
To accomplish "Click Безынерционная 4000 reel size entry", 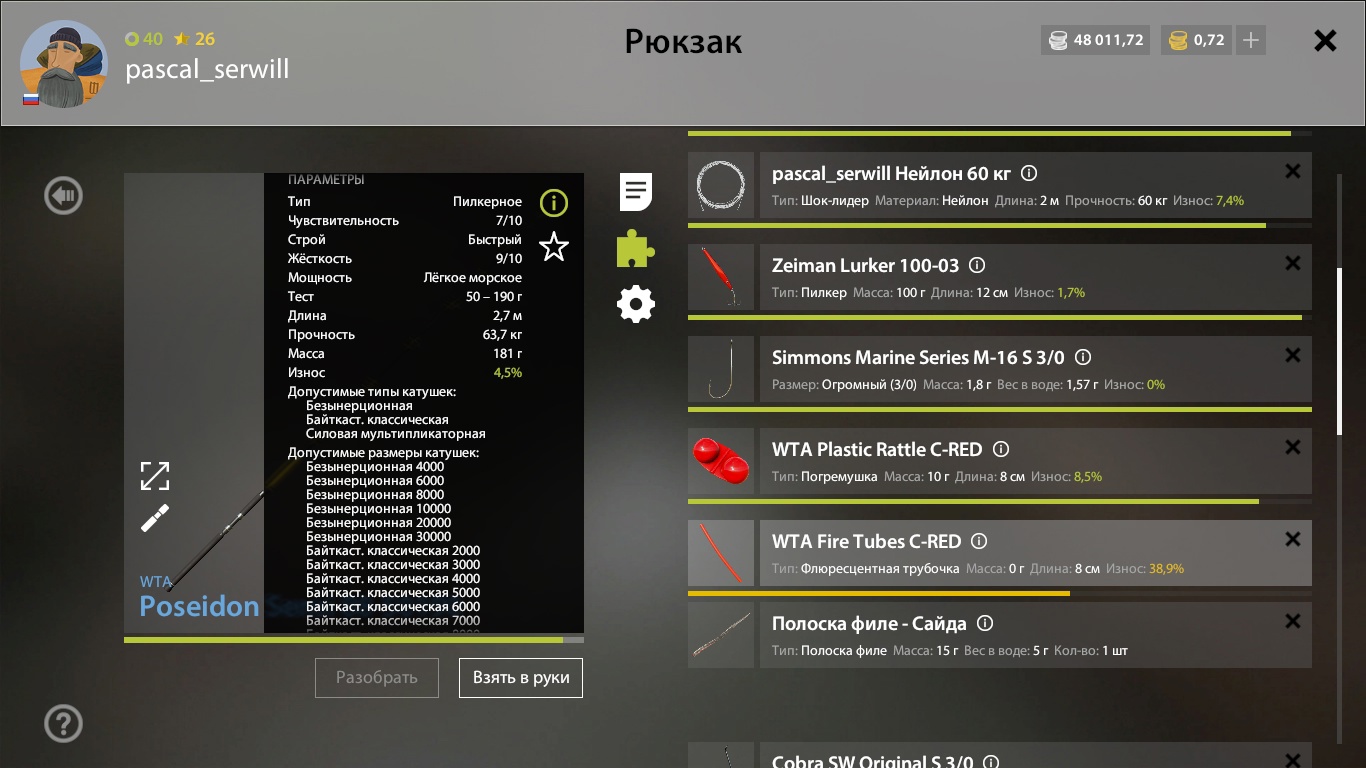I will pyautogui.click(x=375, y=467).
